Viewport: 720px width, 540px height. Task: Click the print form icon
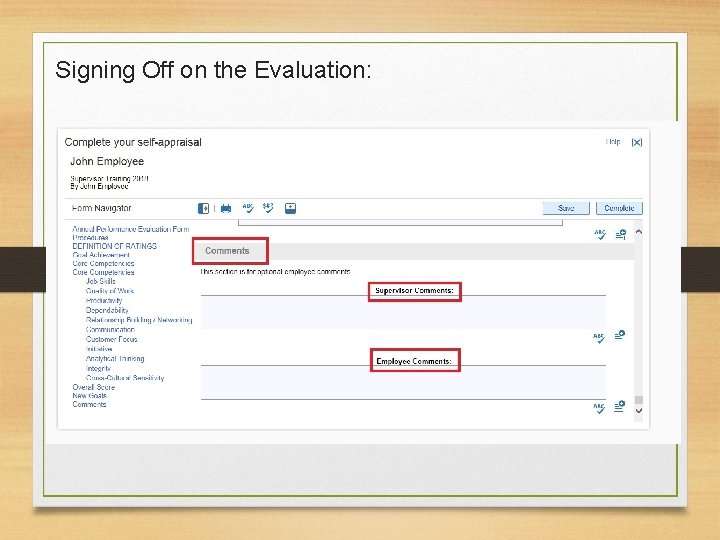click(226, 208)
